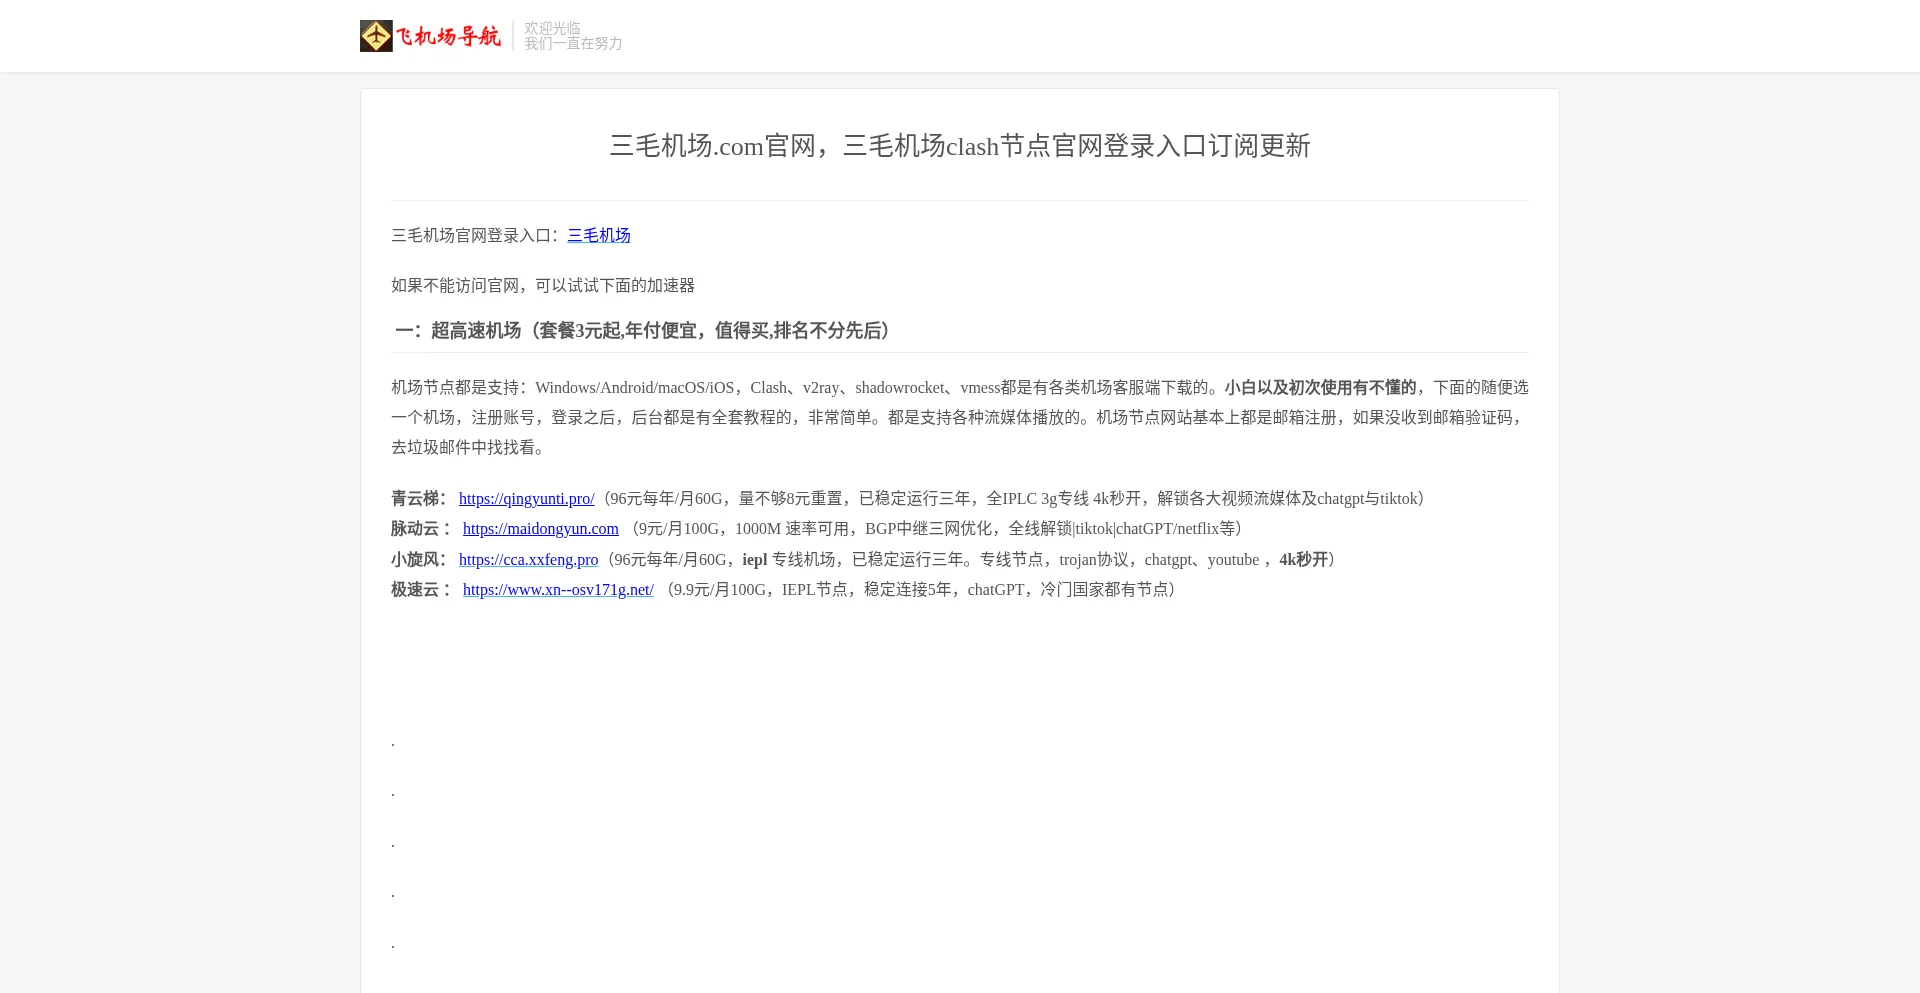Visit the qingyunti.pro link
1920x993 pixels.
click(527, 498)
